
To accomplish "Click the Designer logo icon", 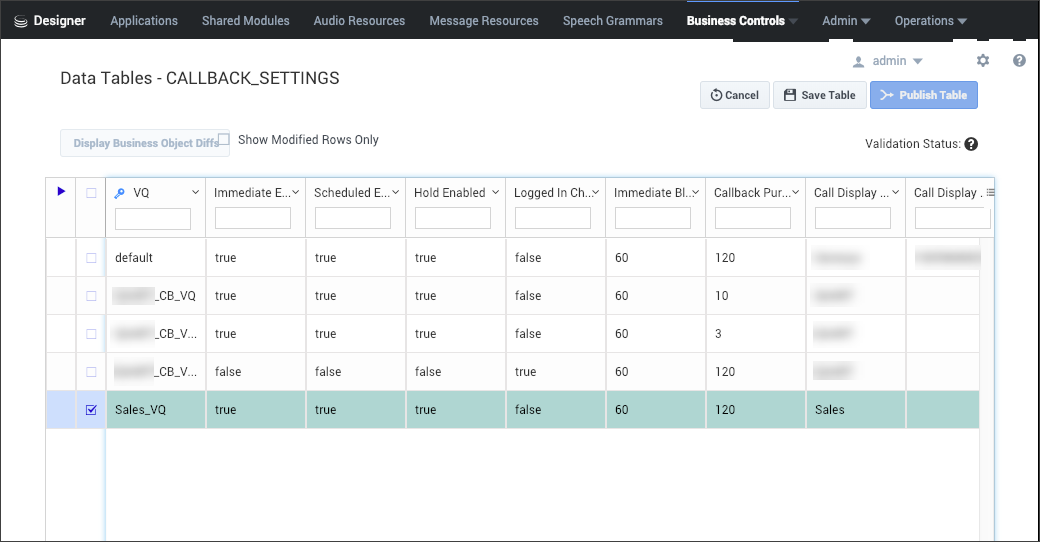I will [20, 21].
